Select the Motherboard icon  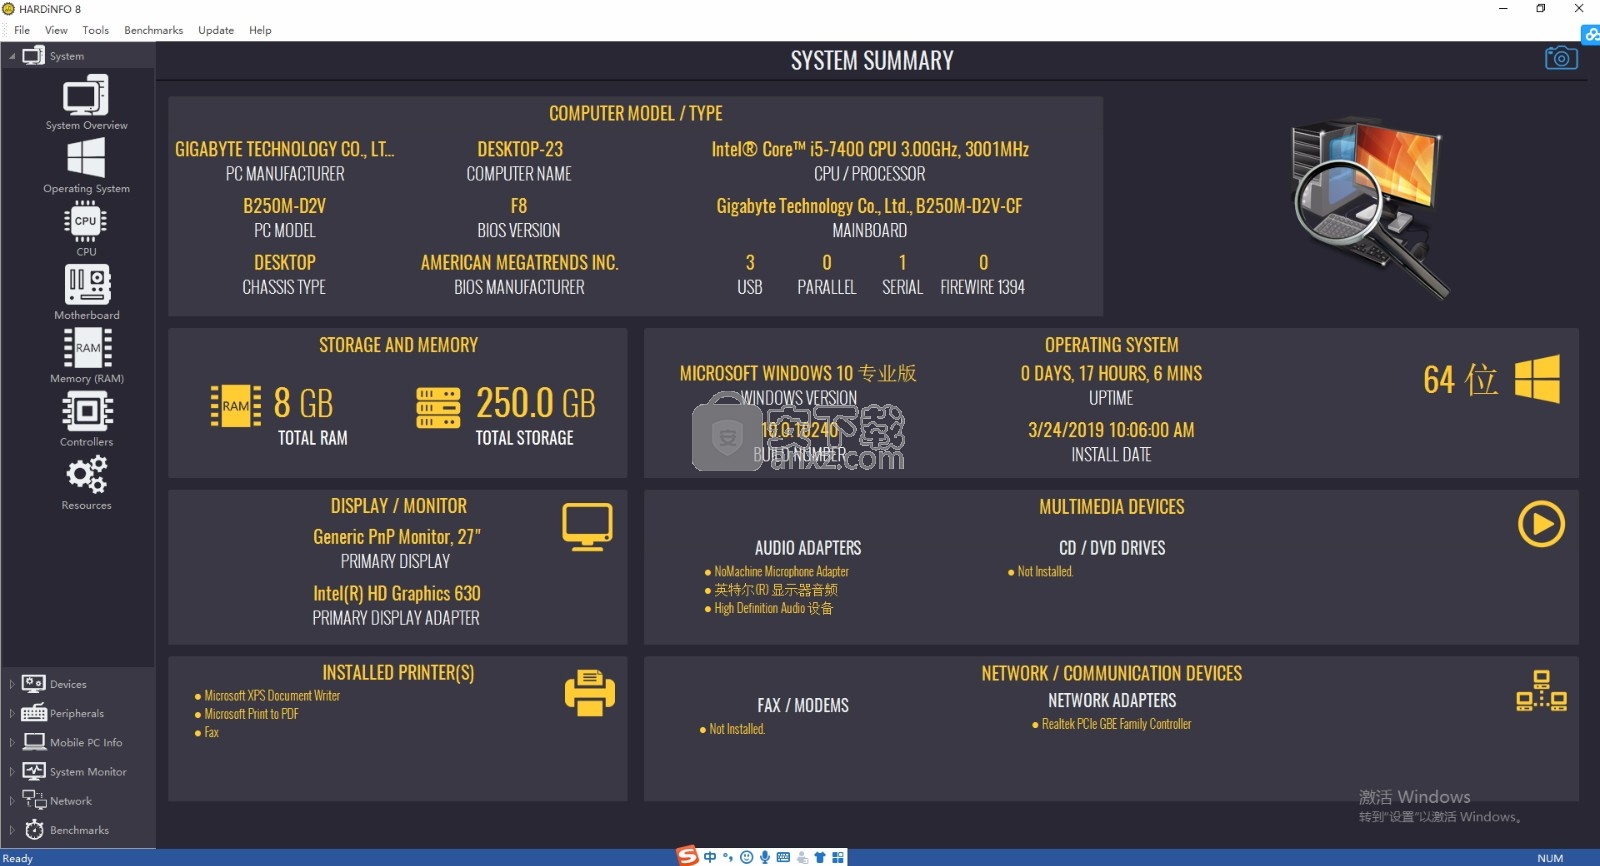[87, 284]
